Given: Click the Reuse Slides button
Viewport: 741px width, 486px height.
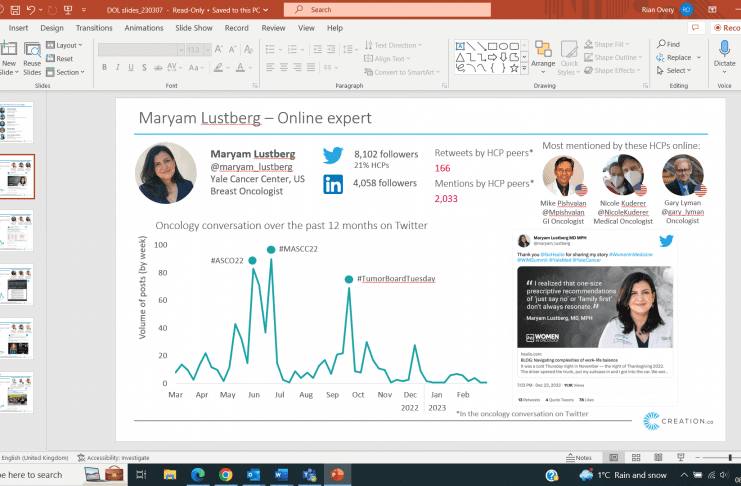Looking at the screenshot, I should pyautogui.click(x=32, y=58).
